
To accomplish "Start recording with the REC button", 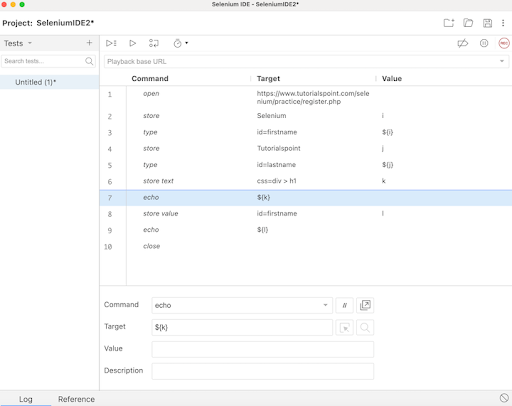I will pos(504,43).
